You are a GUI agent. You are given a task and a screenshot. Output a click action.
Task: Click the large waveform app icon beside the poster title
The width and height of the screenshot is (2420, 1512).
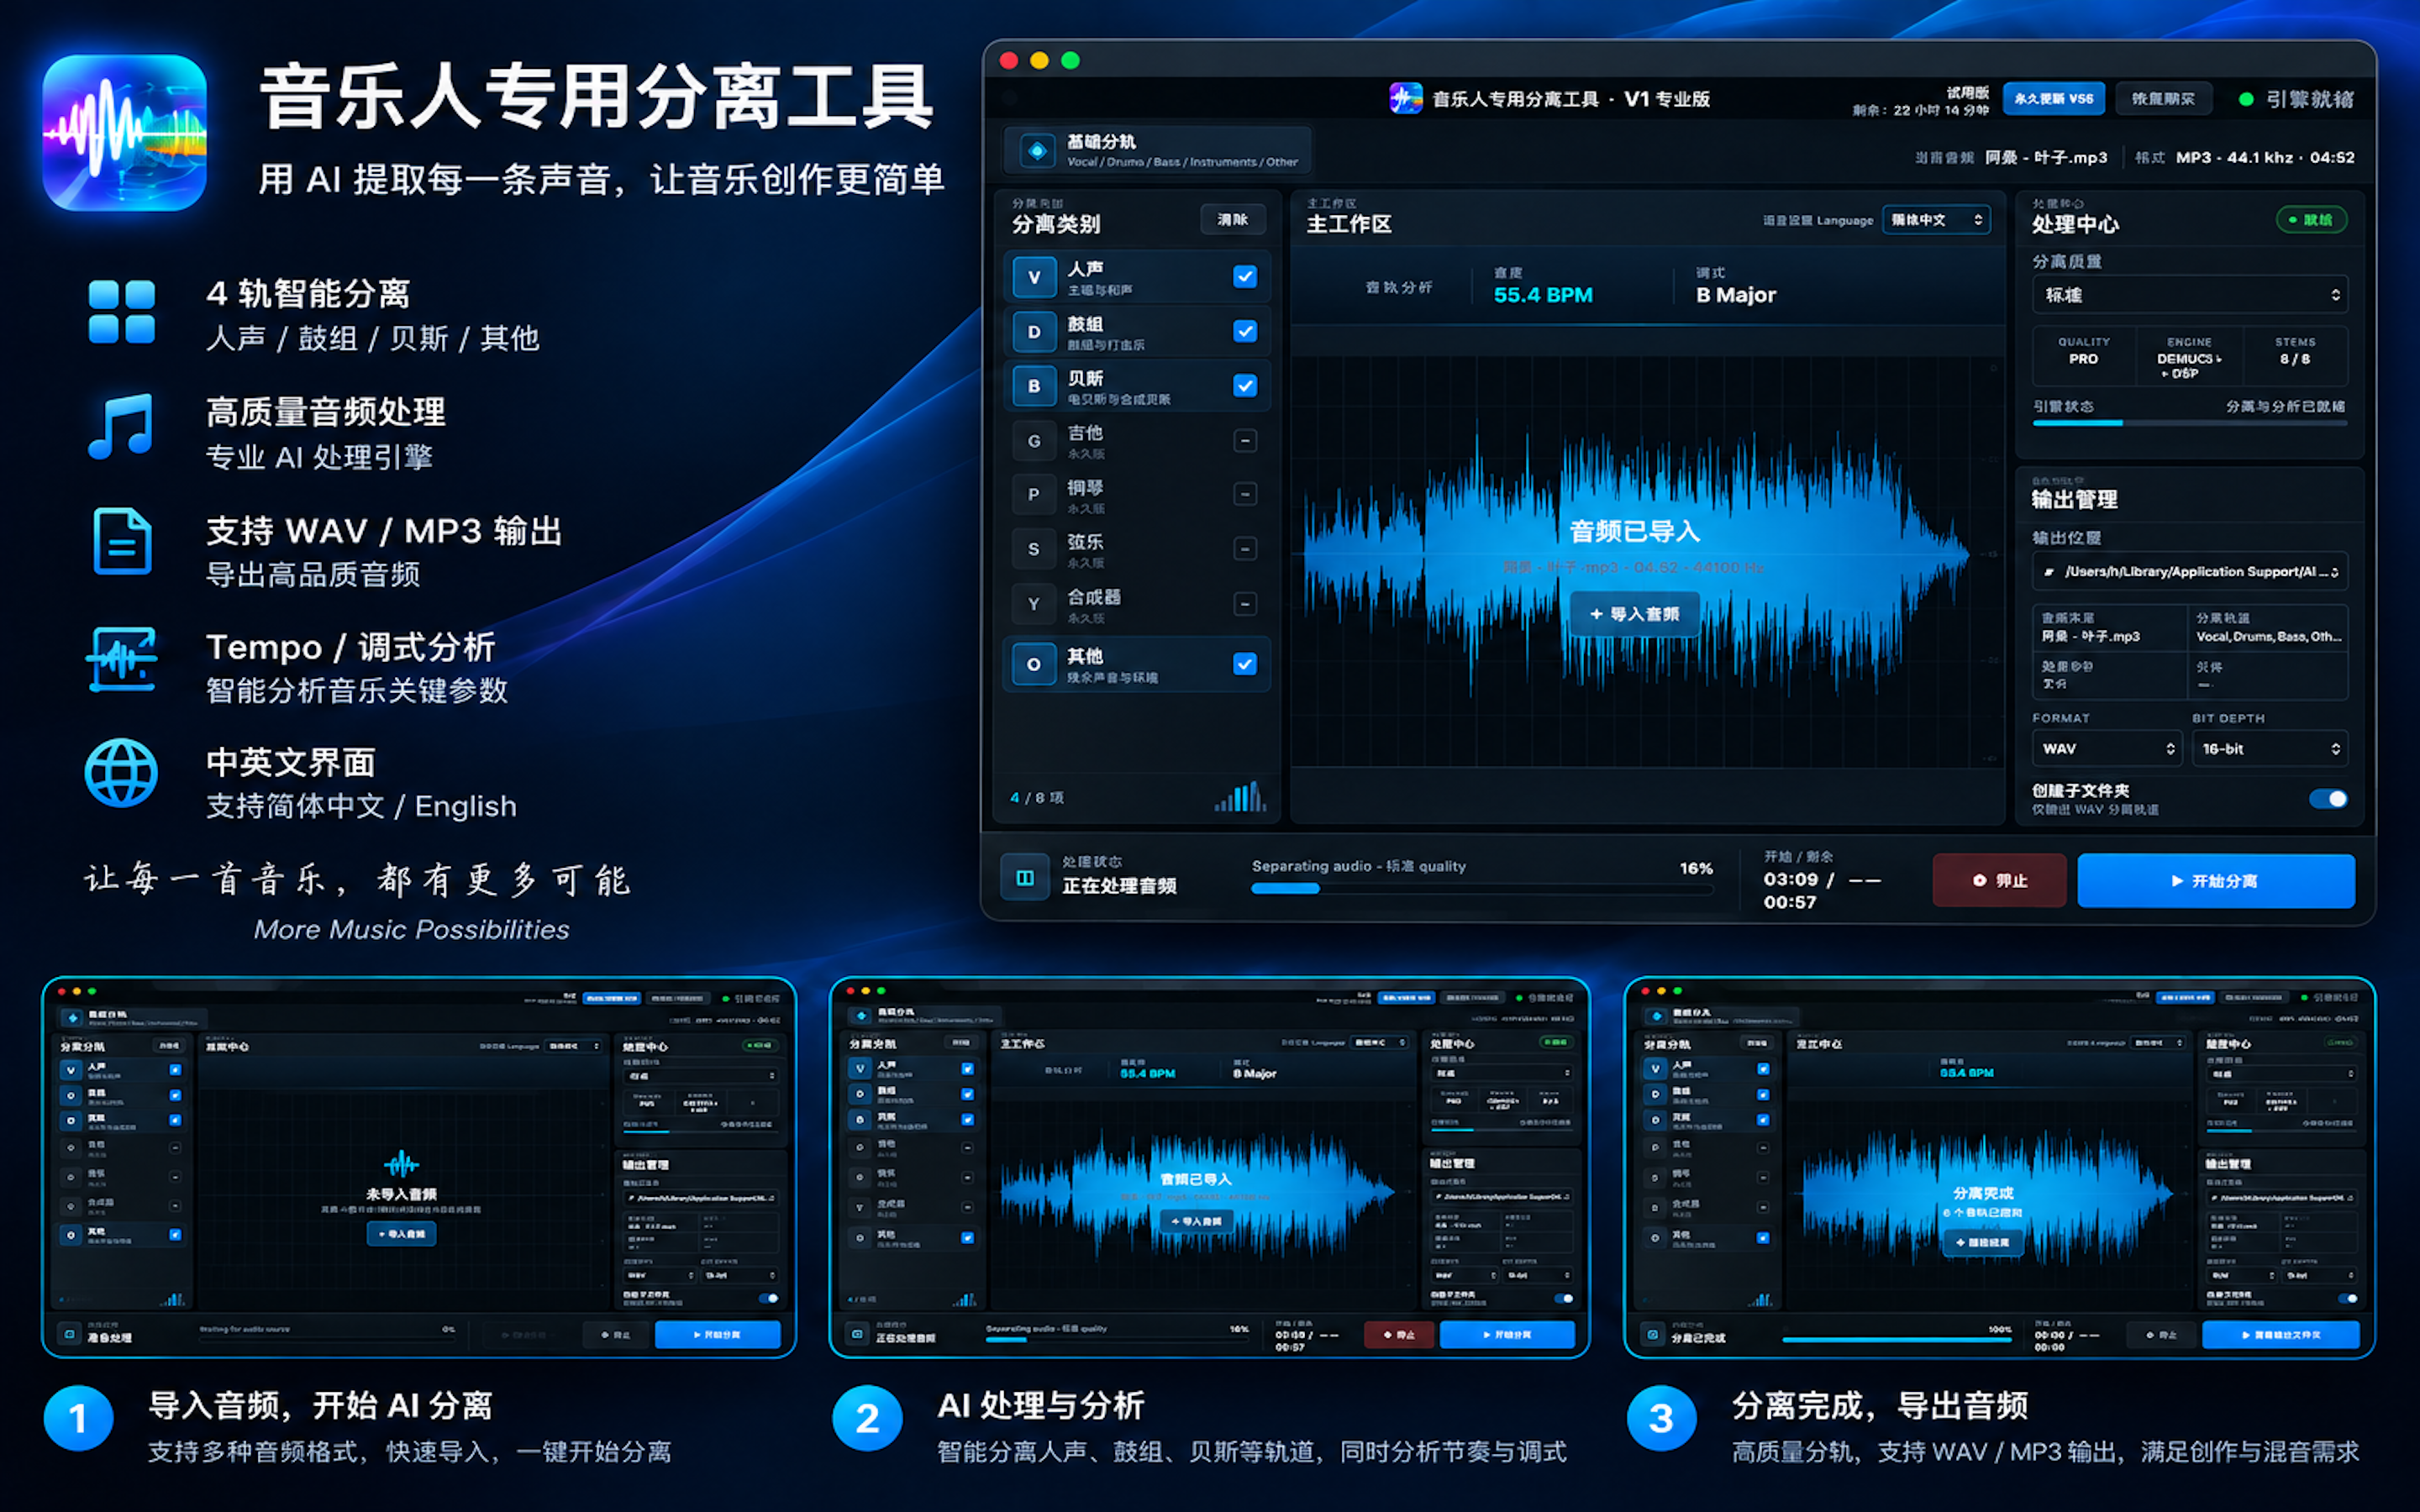pyautogui.click(x=125, y=132)
